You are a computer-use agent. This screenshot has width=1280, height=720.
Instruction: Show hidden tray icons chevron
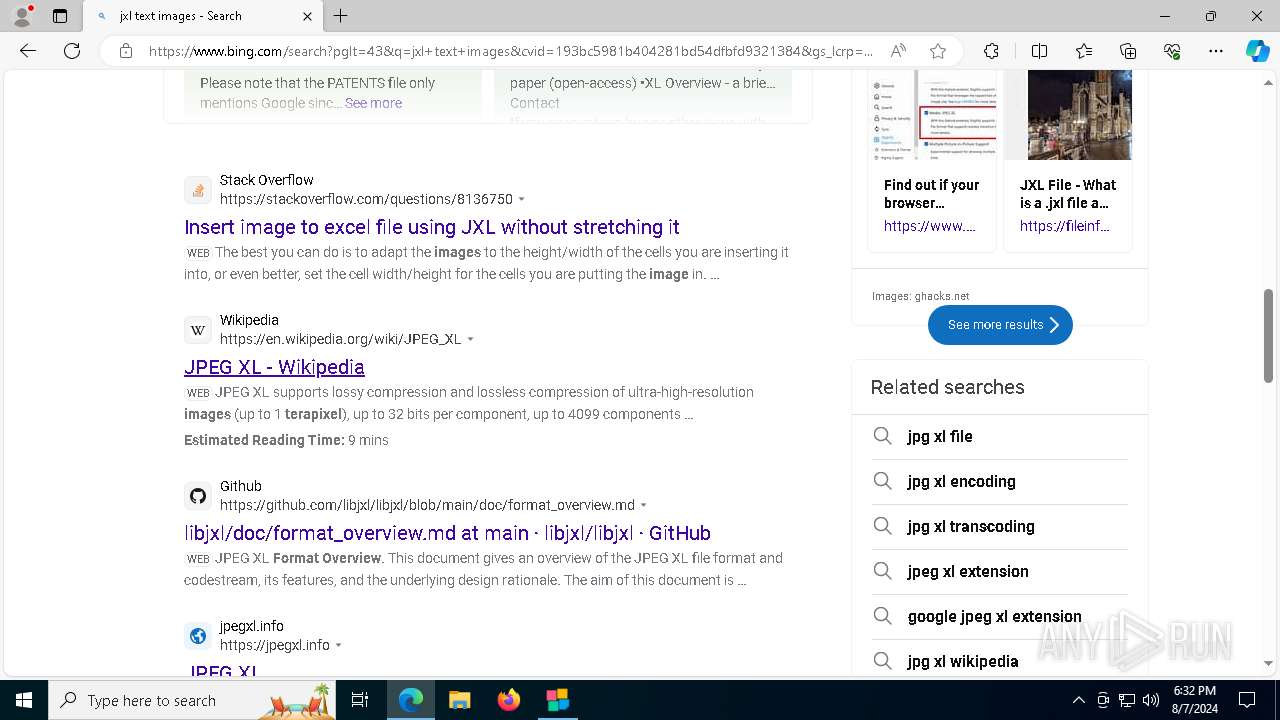(x=1078, y=700)
